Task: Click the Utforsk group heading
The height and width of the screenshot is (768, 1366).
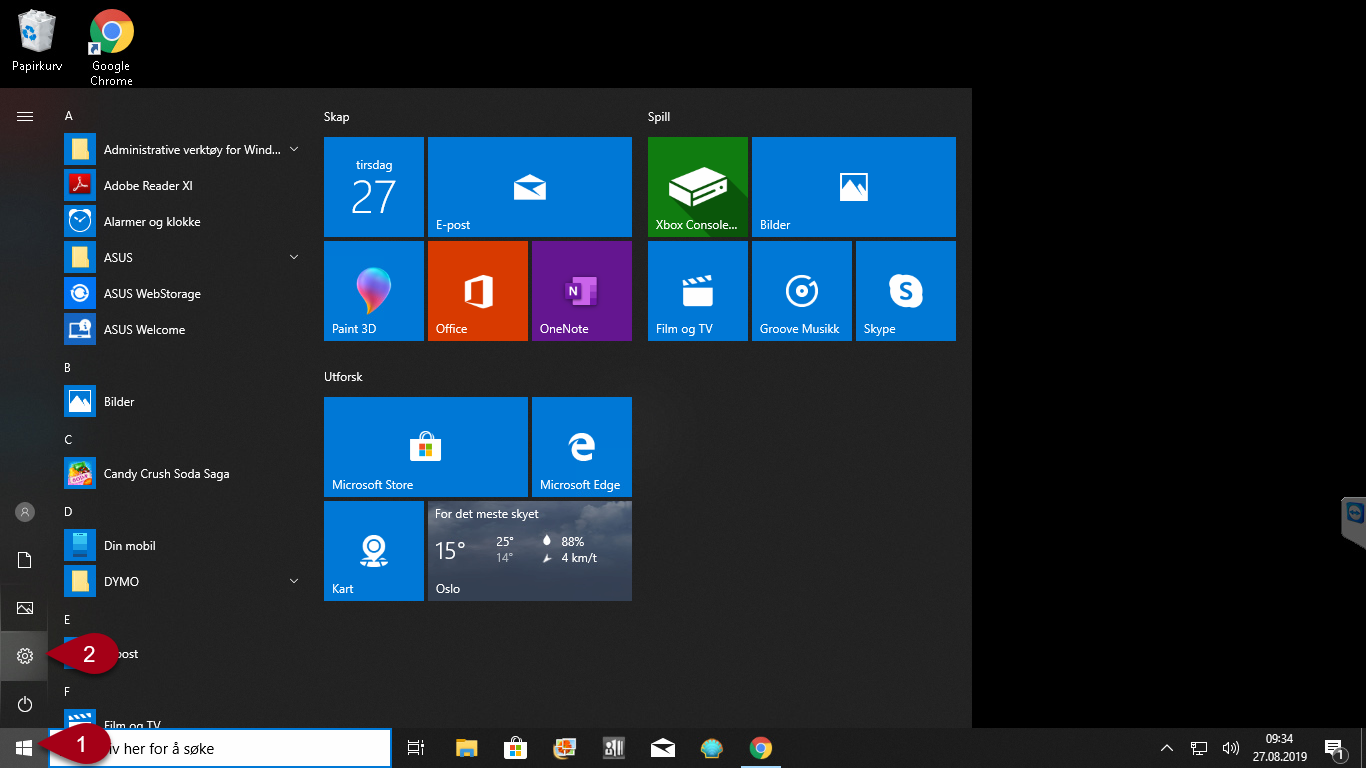Action: (343, 377)
